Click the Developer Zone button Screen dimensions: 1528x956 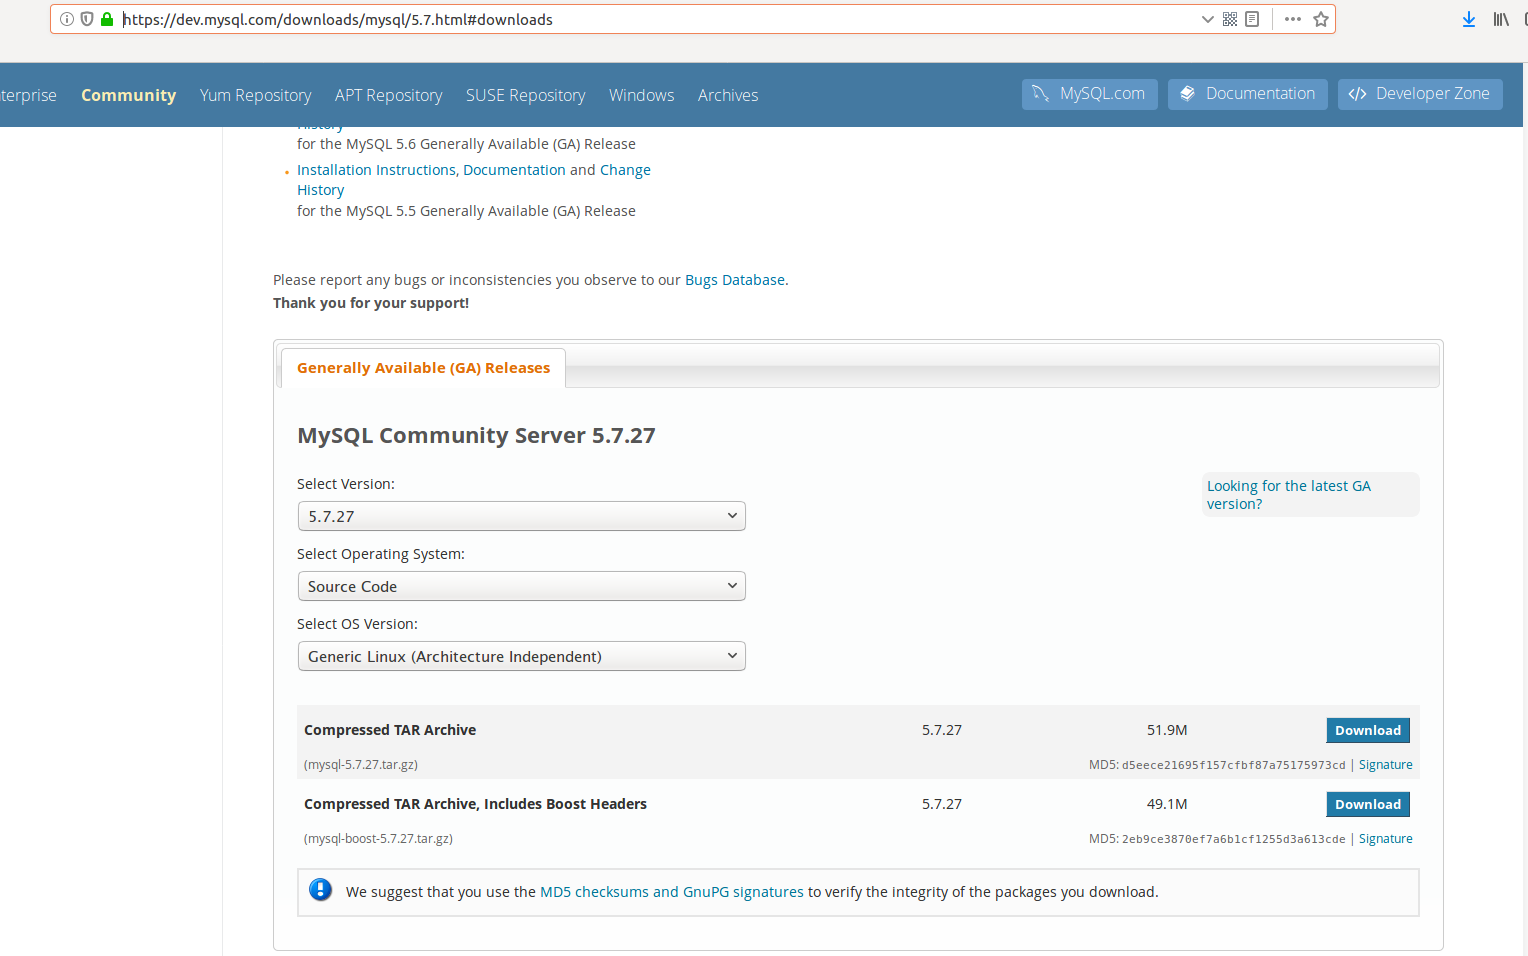1420,94
